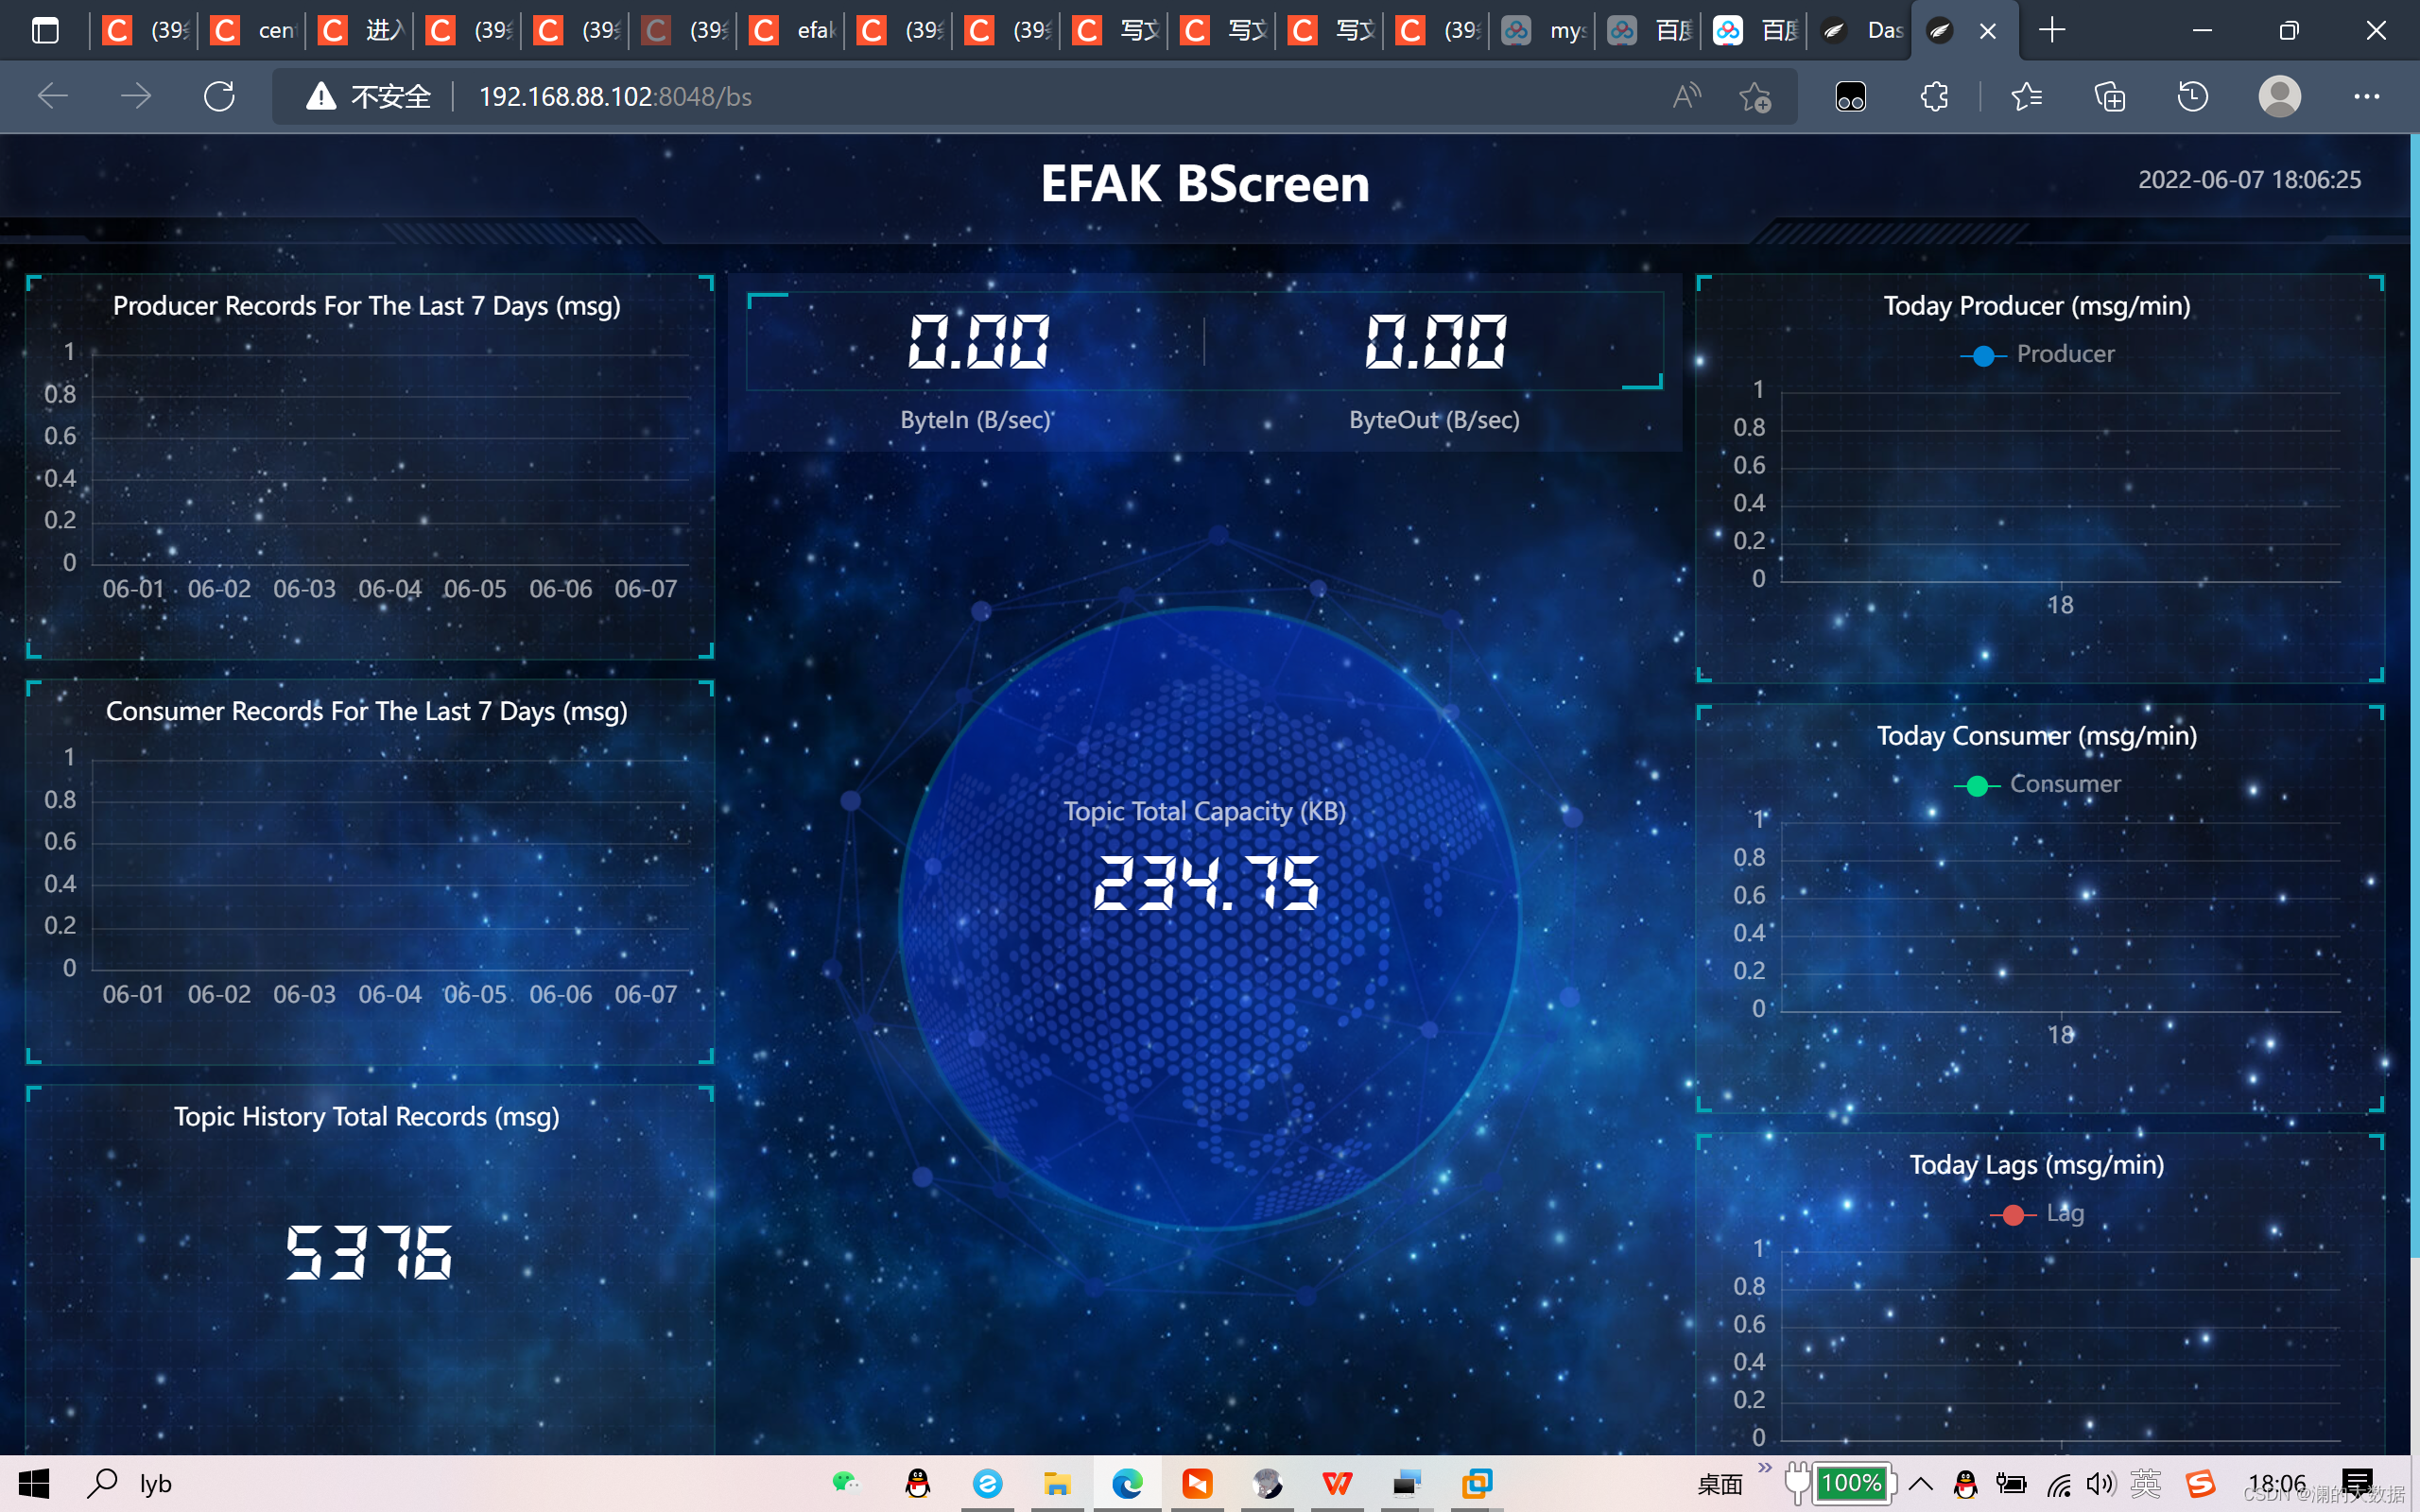Image resolution: width=2420 pixels, height=1512 pixels.
Task: Click the 'Today Producer (msg/min)' title
Action: (x=2037, y=306)
